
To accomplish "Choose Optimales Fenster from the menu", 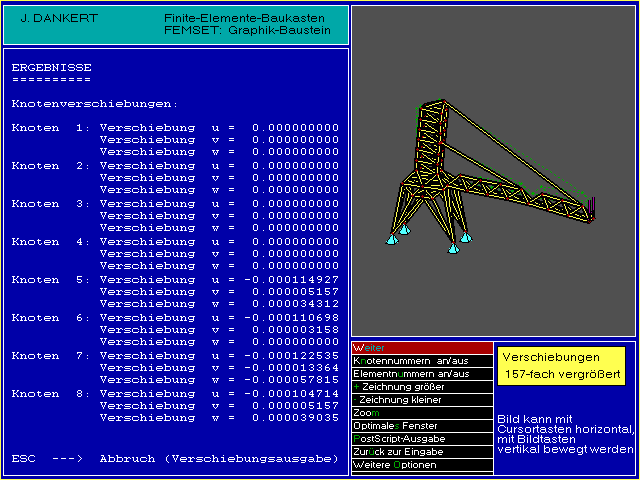I will (x=422, y=425).
